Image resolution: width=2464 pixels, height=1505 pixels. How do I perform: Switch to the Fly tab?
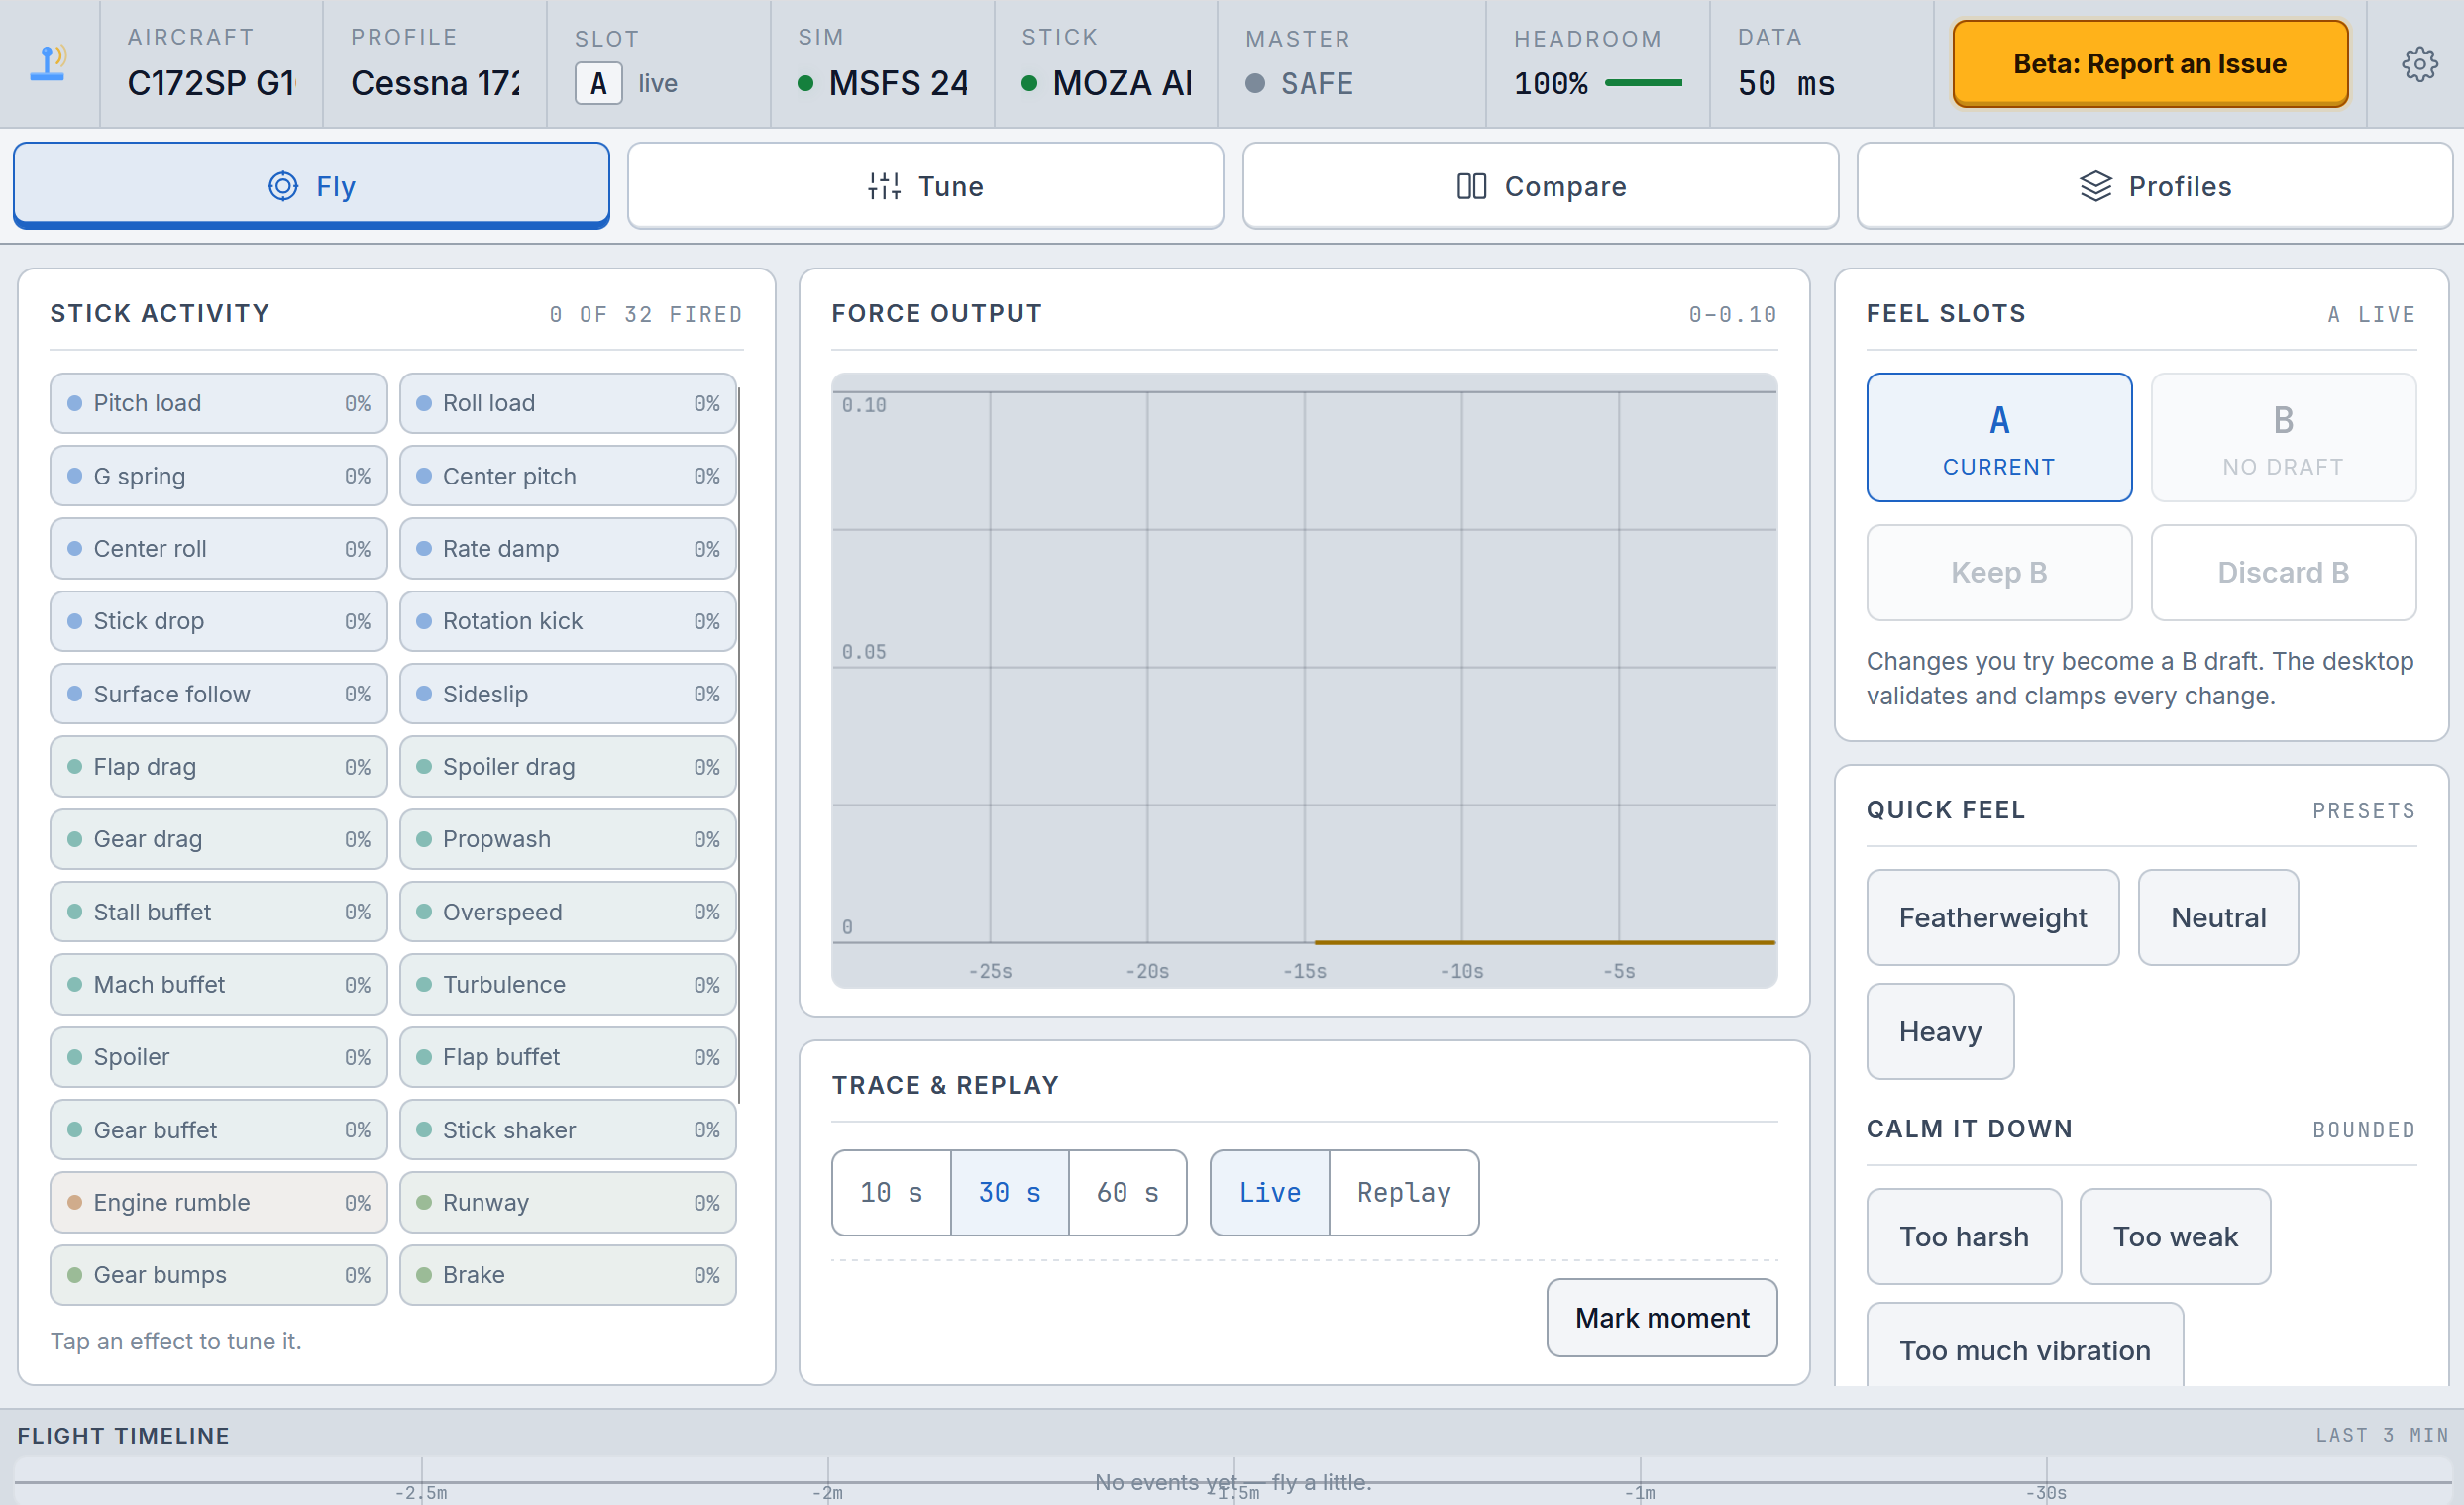click(x=311, y=186)
